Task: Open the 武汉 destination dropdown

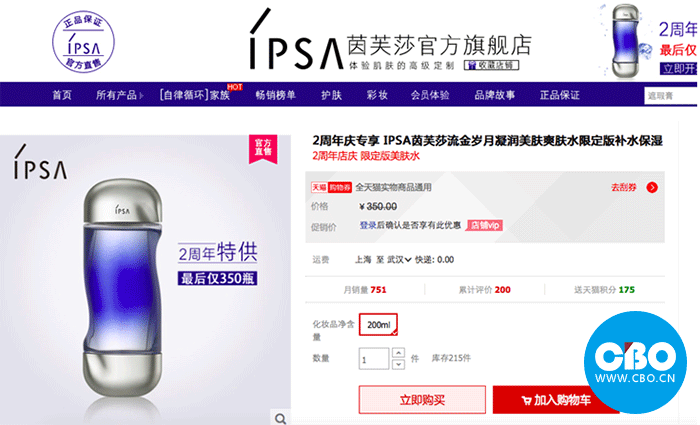Action: point(399,260)
